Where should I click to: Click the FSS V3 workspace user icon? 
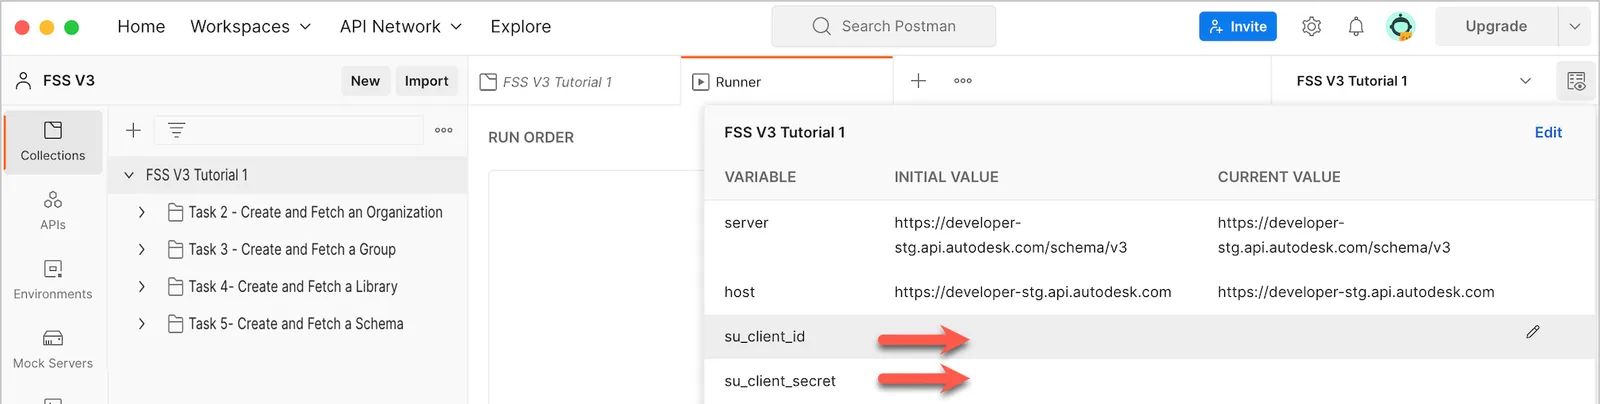click(23, 81)
